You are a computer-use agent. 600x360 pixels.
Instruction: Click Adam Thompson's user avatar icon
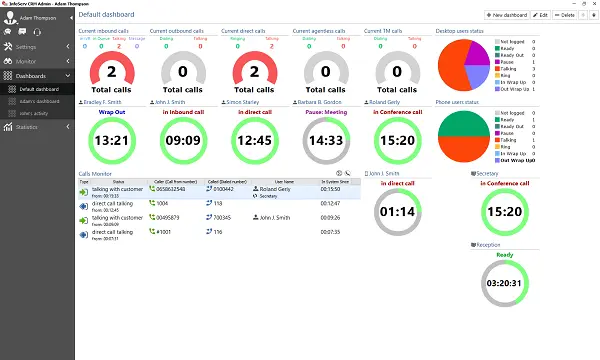tap(10, 17)
